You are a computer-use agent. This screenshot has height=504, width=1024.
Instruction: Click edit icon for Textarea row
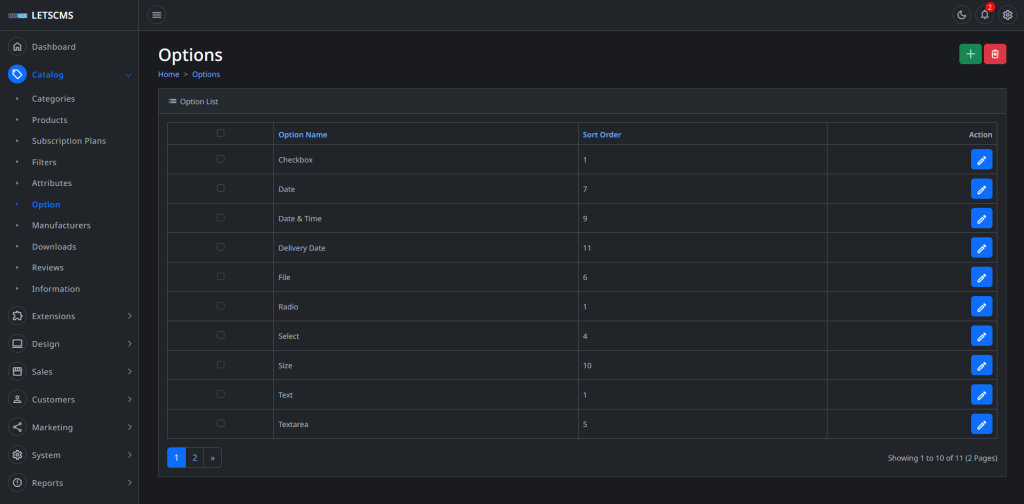[x=981, y=424]
